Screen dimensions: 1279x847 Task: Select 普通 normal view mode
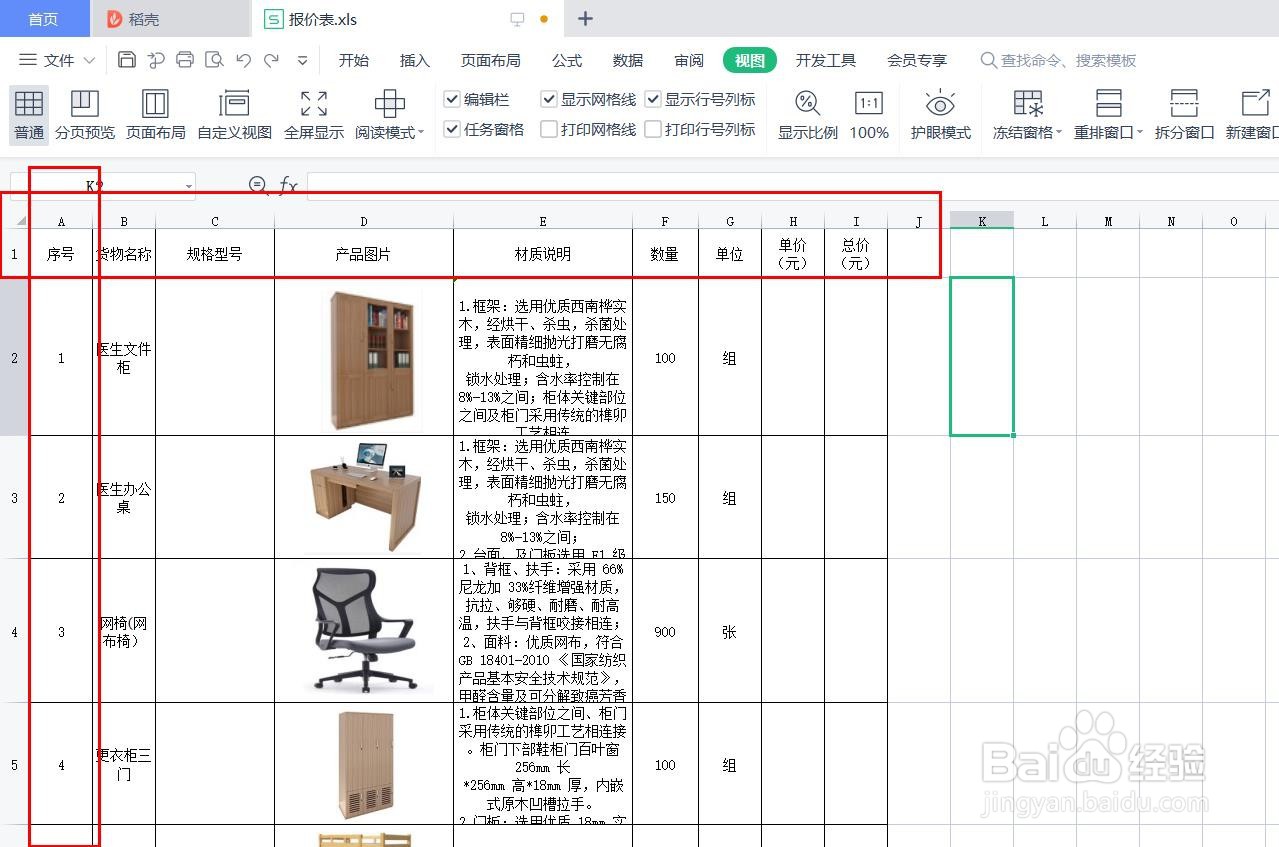point(28,113)
